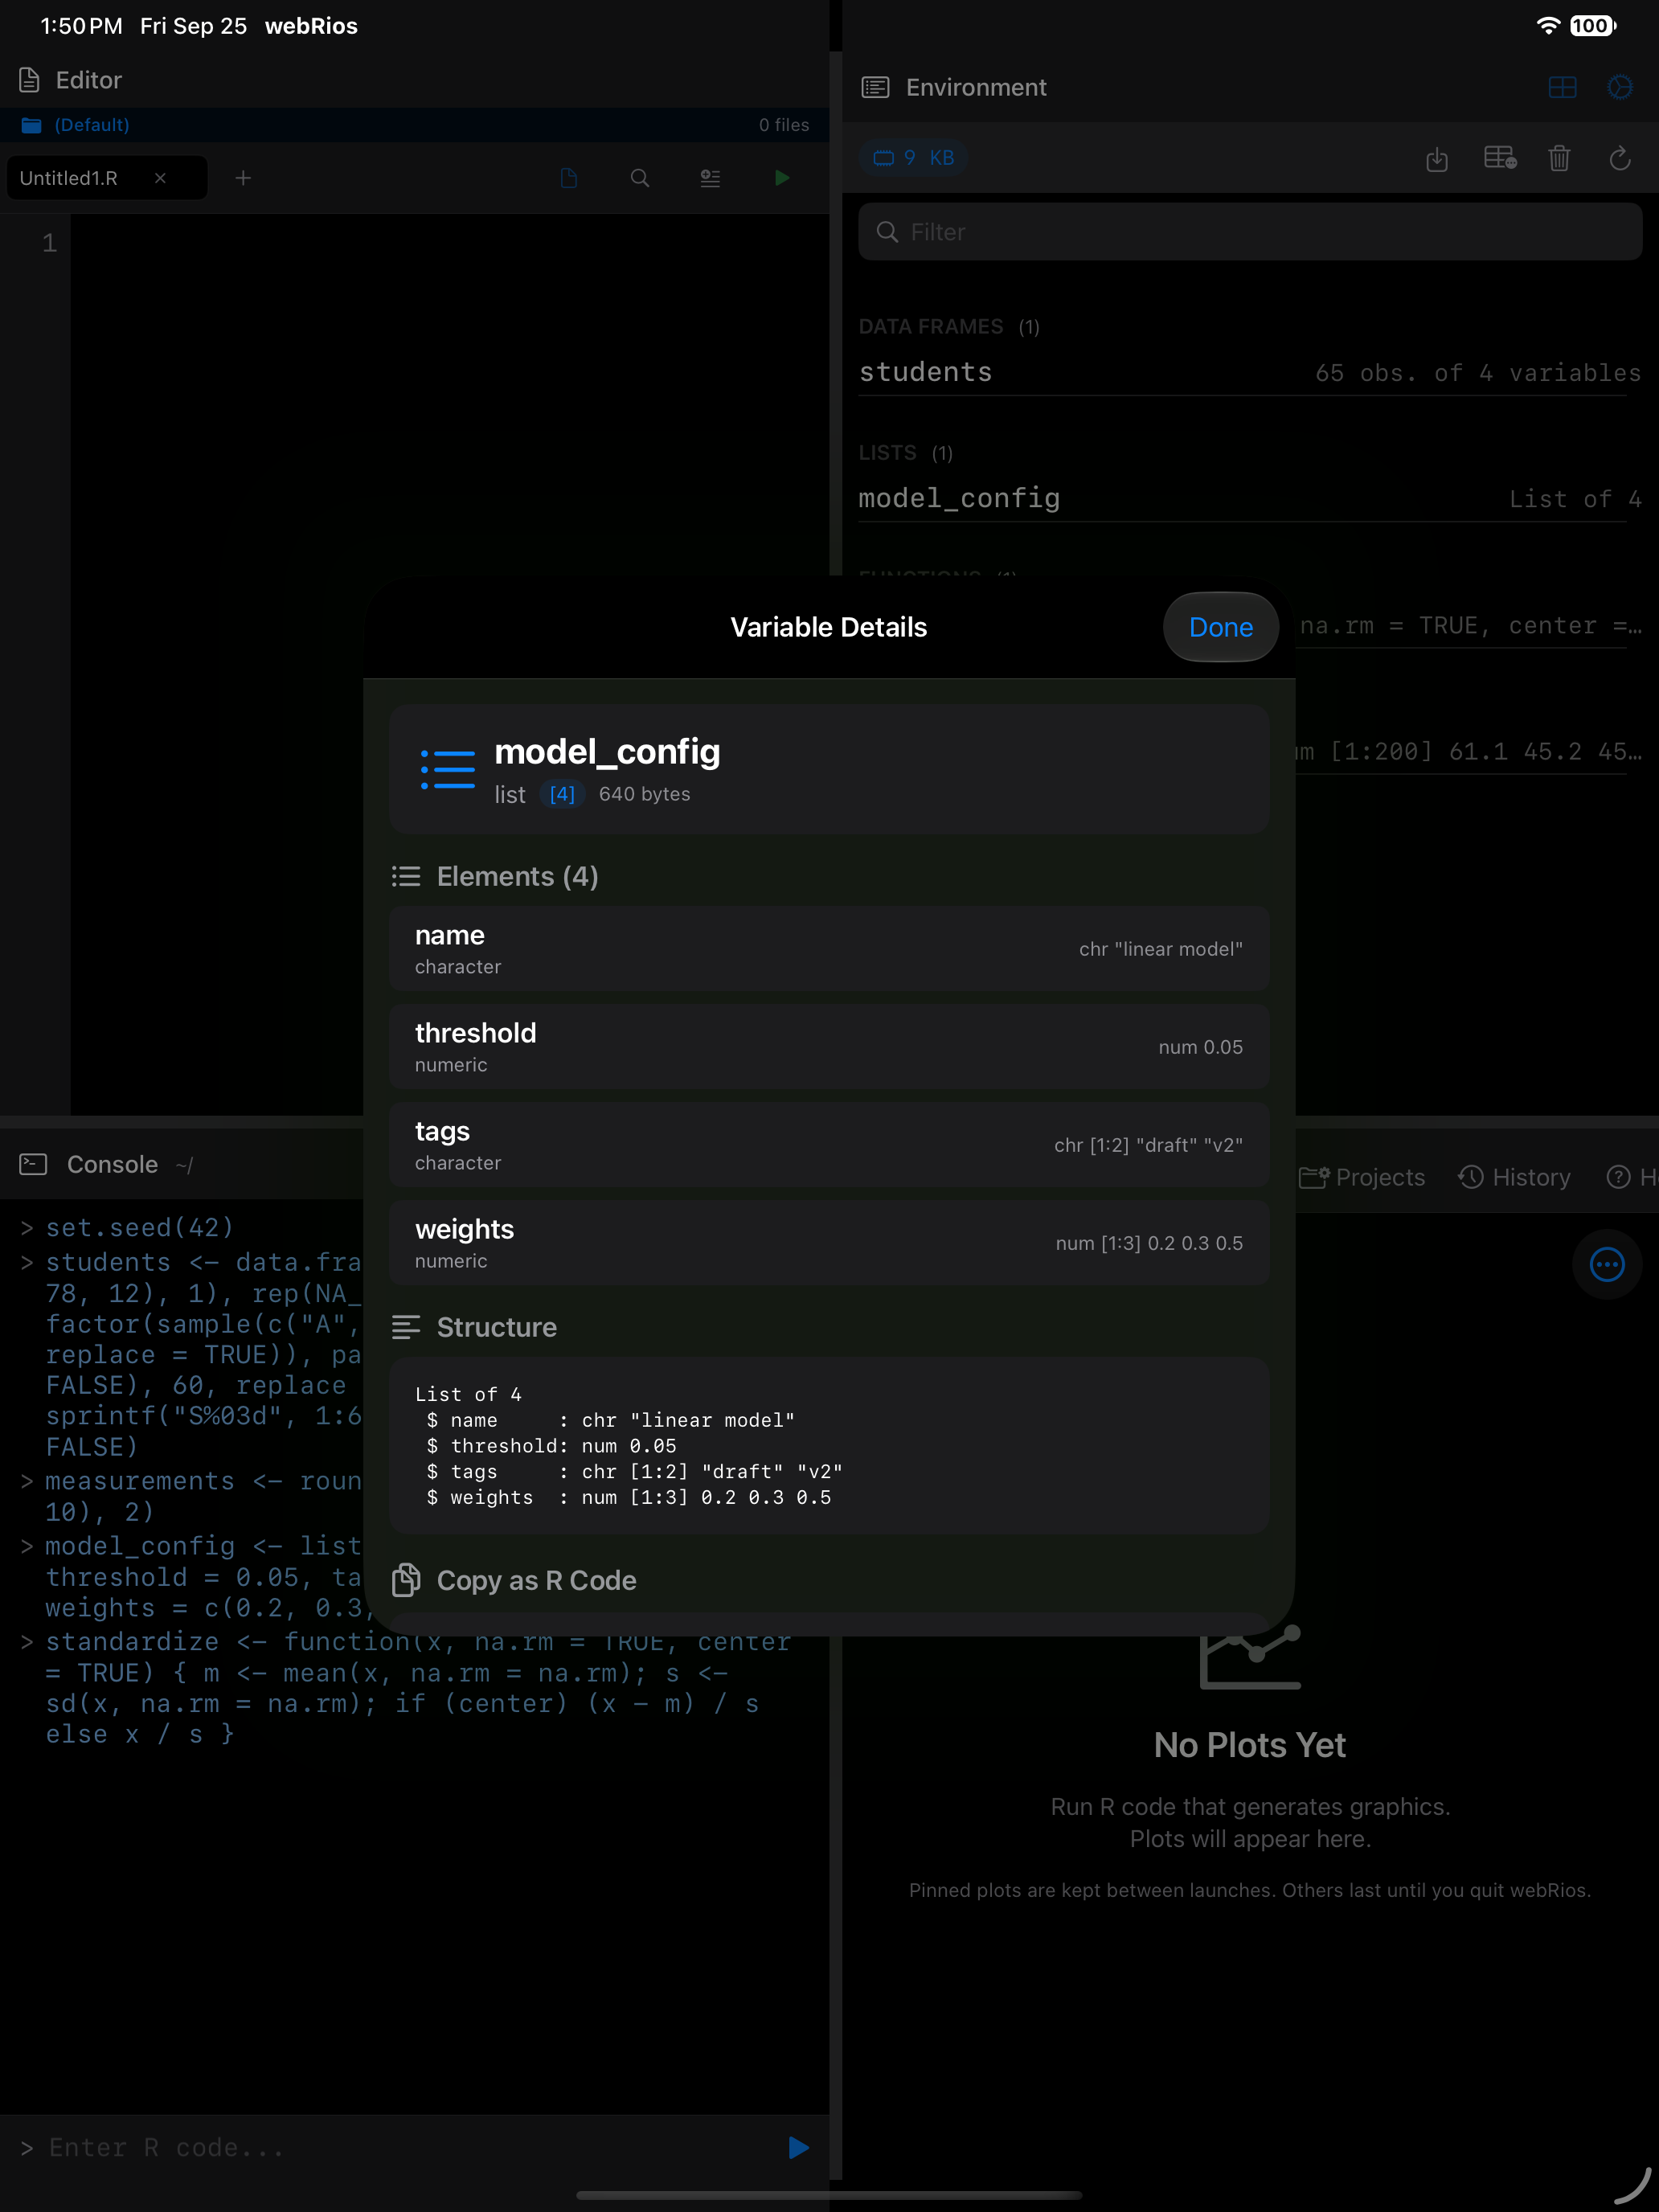Select the name element row

(829, 949)
